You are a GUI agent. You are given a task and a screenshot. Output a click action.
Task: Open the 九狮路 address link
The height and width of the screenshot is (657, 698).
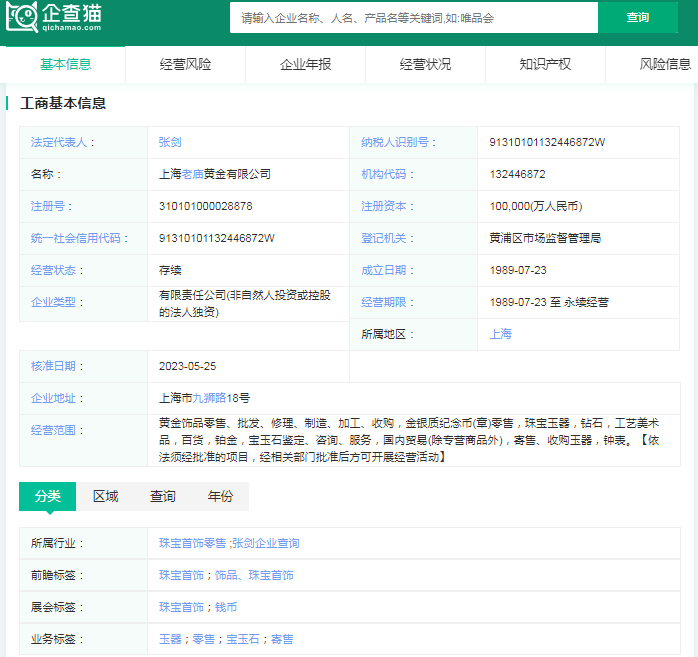click(x=209, y=398)
